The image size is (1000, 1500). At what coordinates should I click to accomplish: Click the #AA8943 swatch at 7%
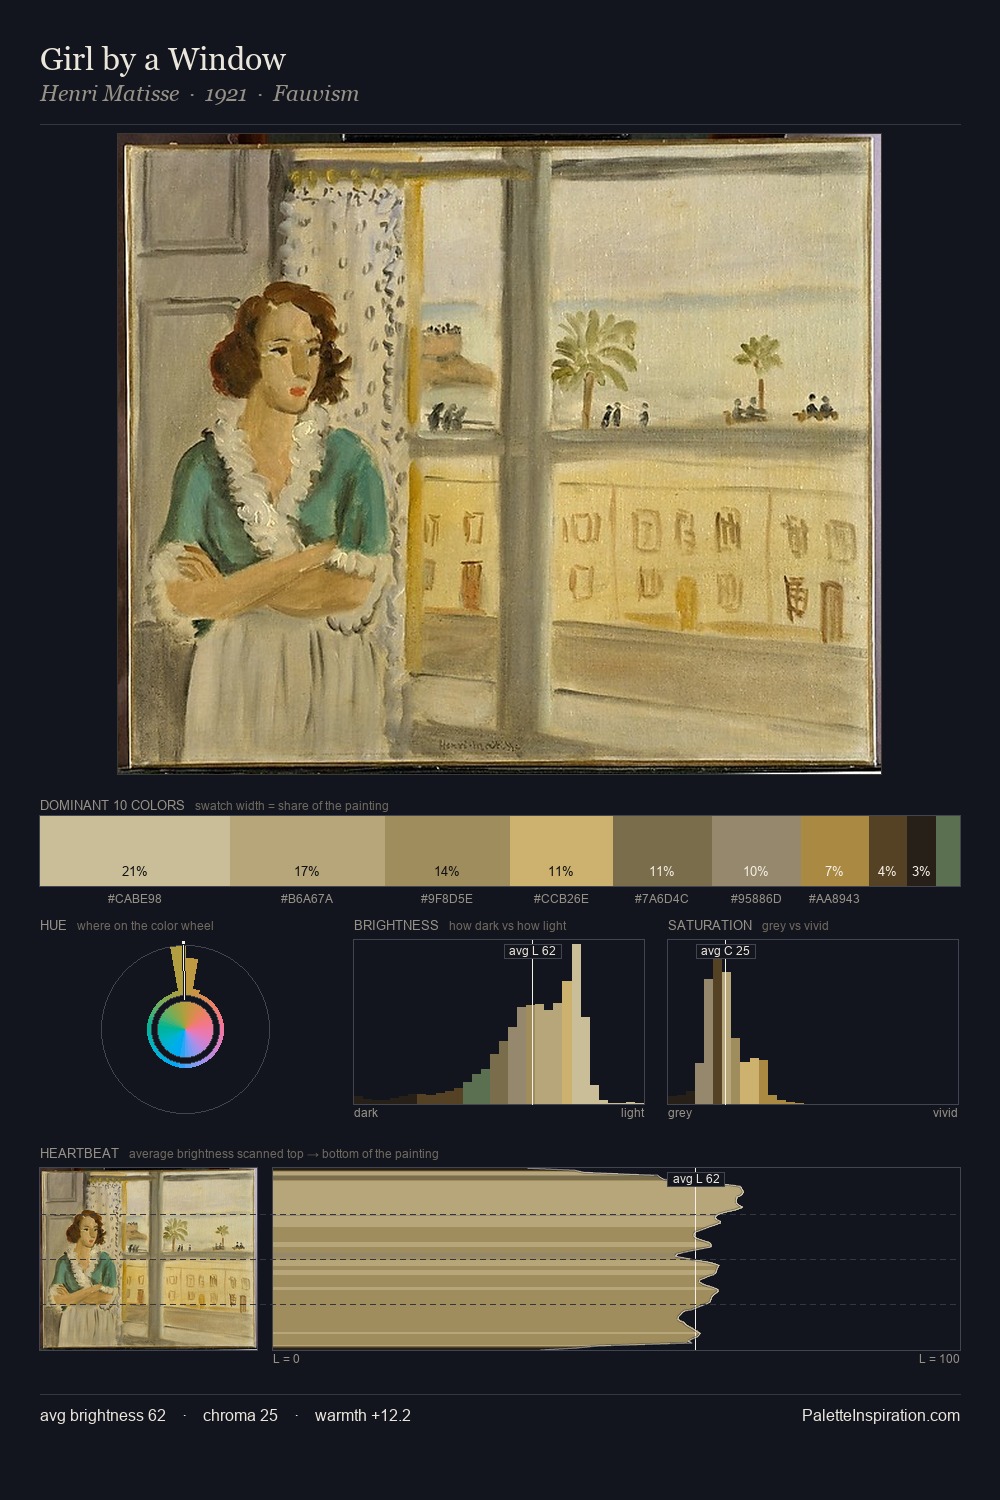click(x=835, y=851)
